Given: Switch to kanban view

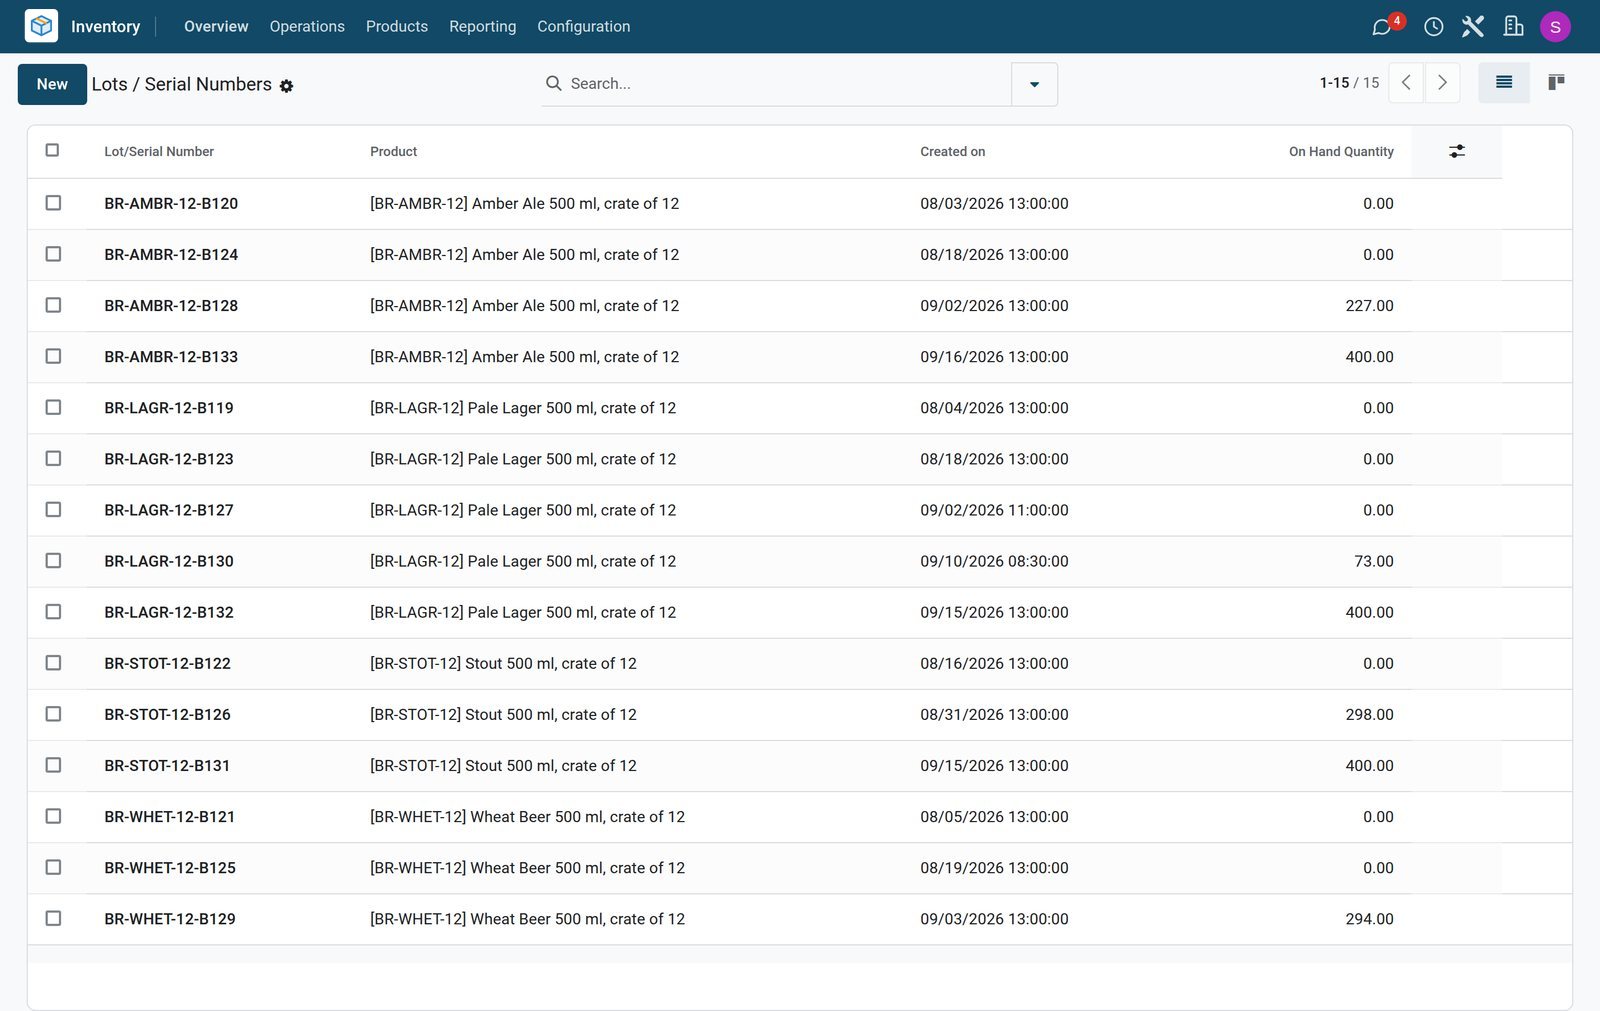Looking at the screenshot, I should coord(1556,83).
